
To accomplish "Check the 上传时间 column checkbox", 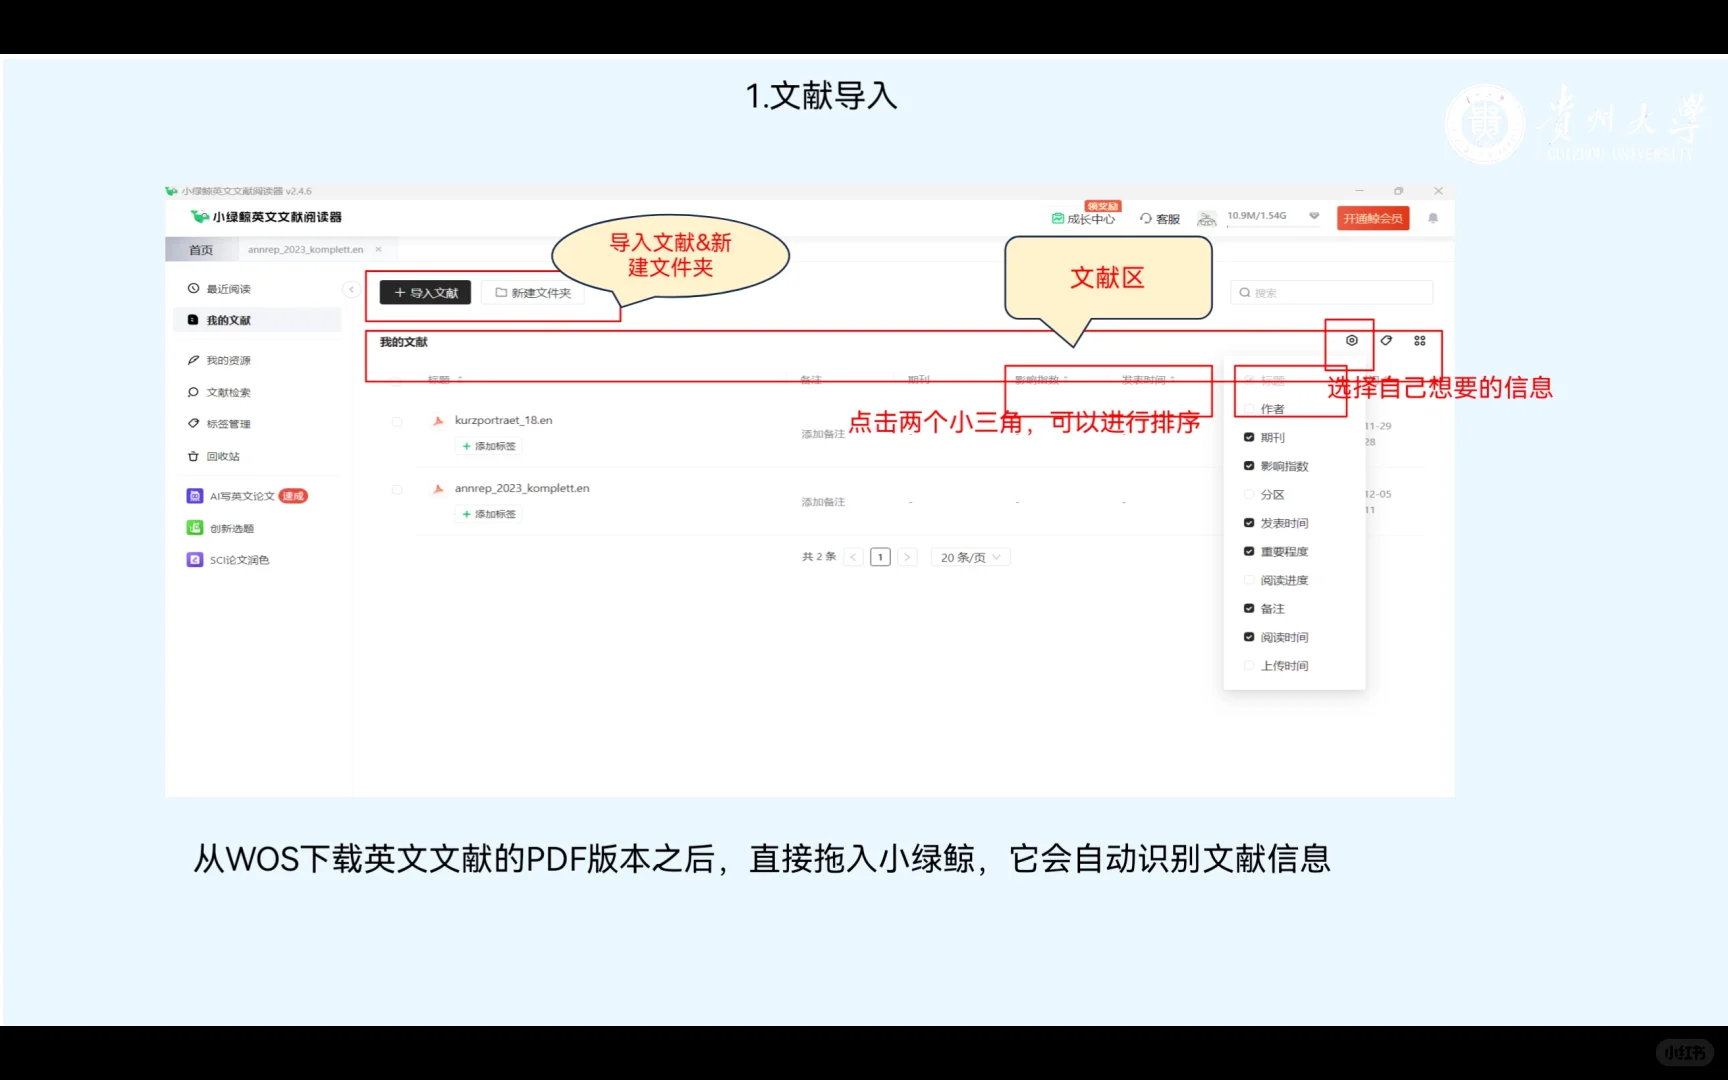I will click(1249, 665).
